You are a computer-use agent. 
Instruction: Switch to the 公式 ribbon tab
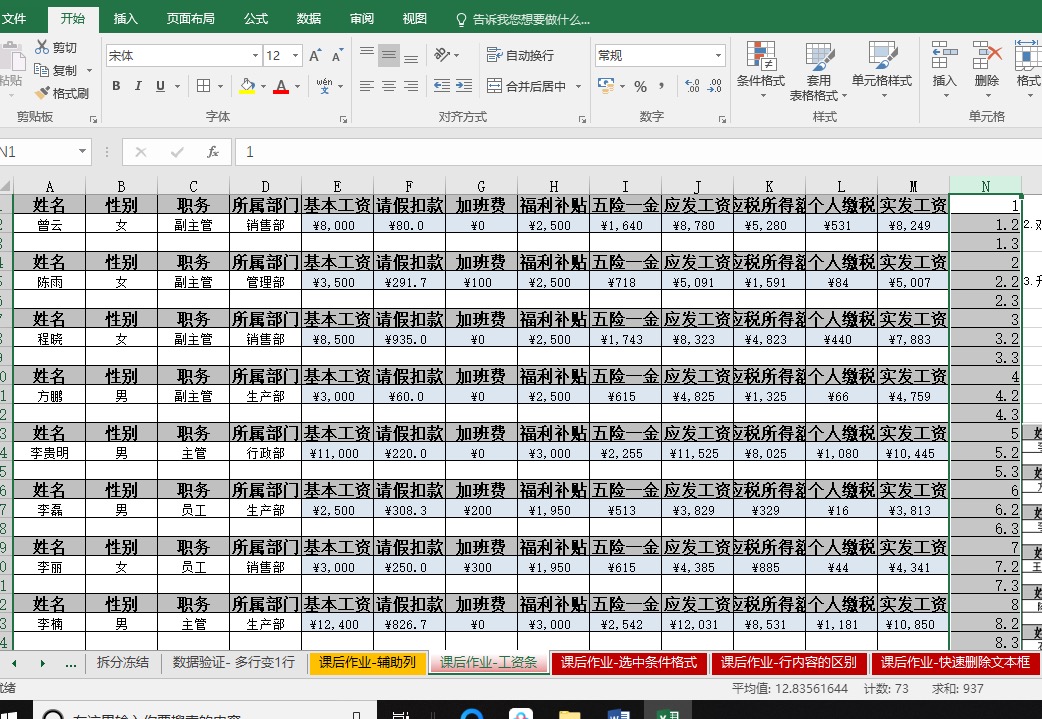click(x=255, y=19)
